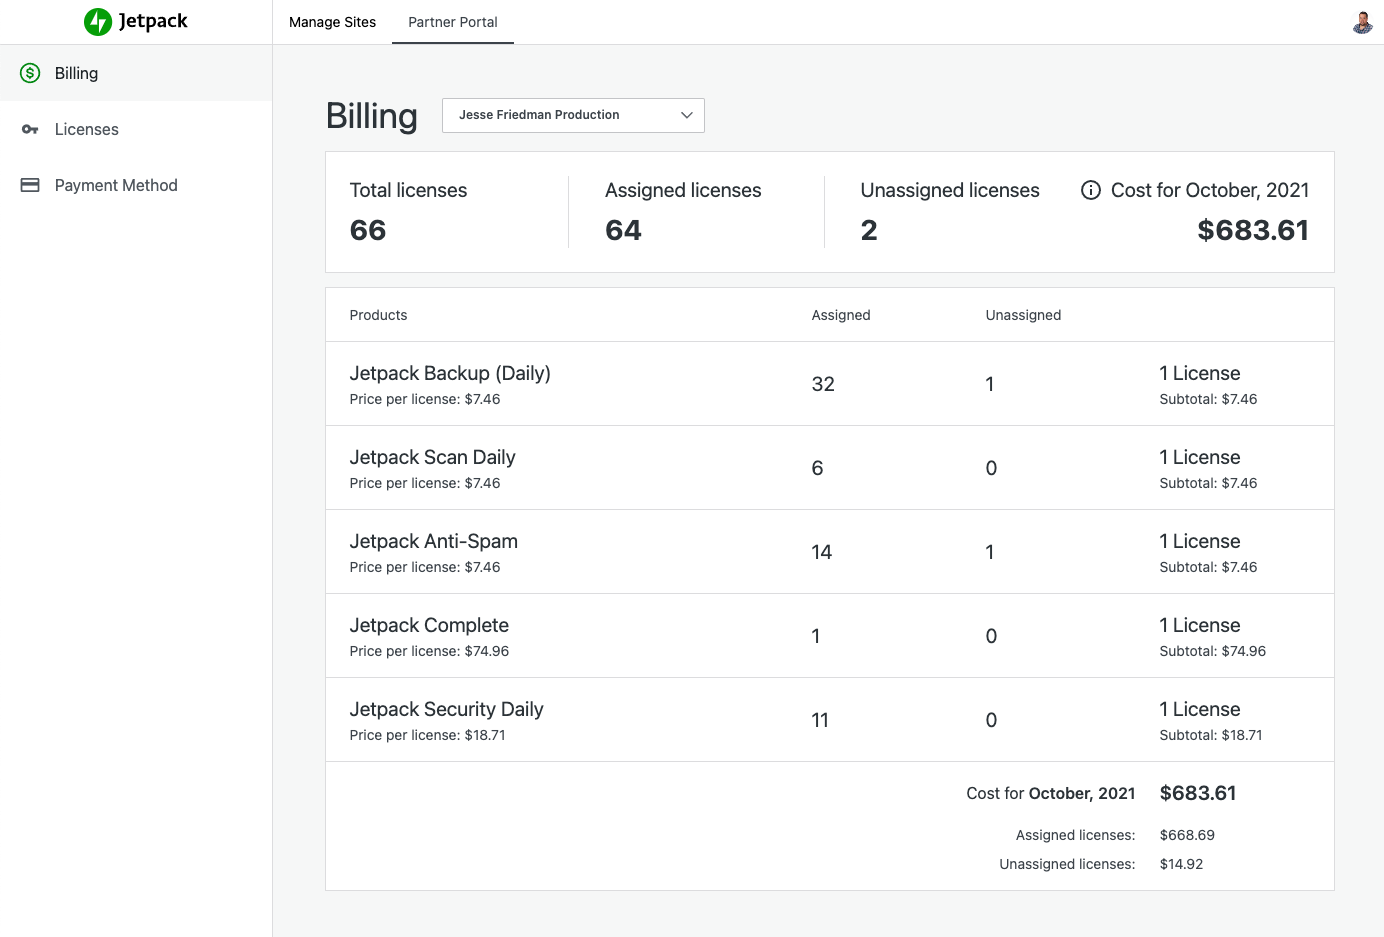Select the Billing sidebar entry
Screen dimensions: 1384x937
pos(76,72)
